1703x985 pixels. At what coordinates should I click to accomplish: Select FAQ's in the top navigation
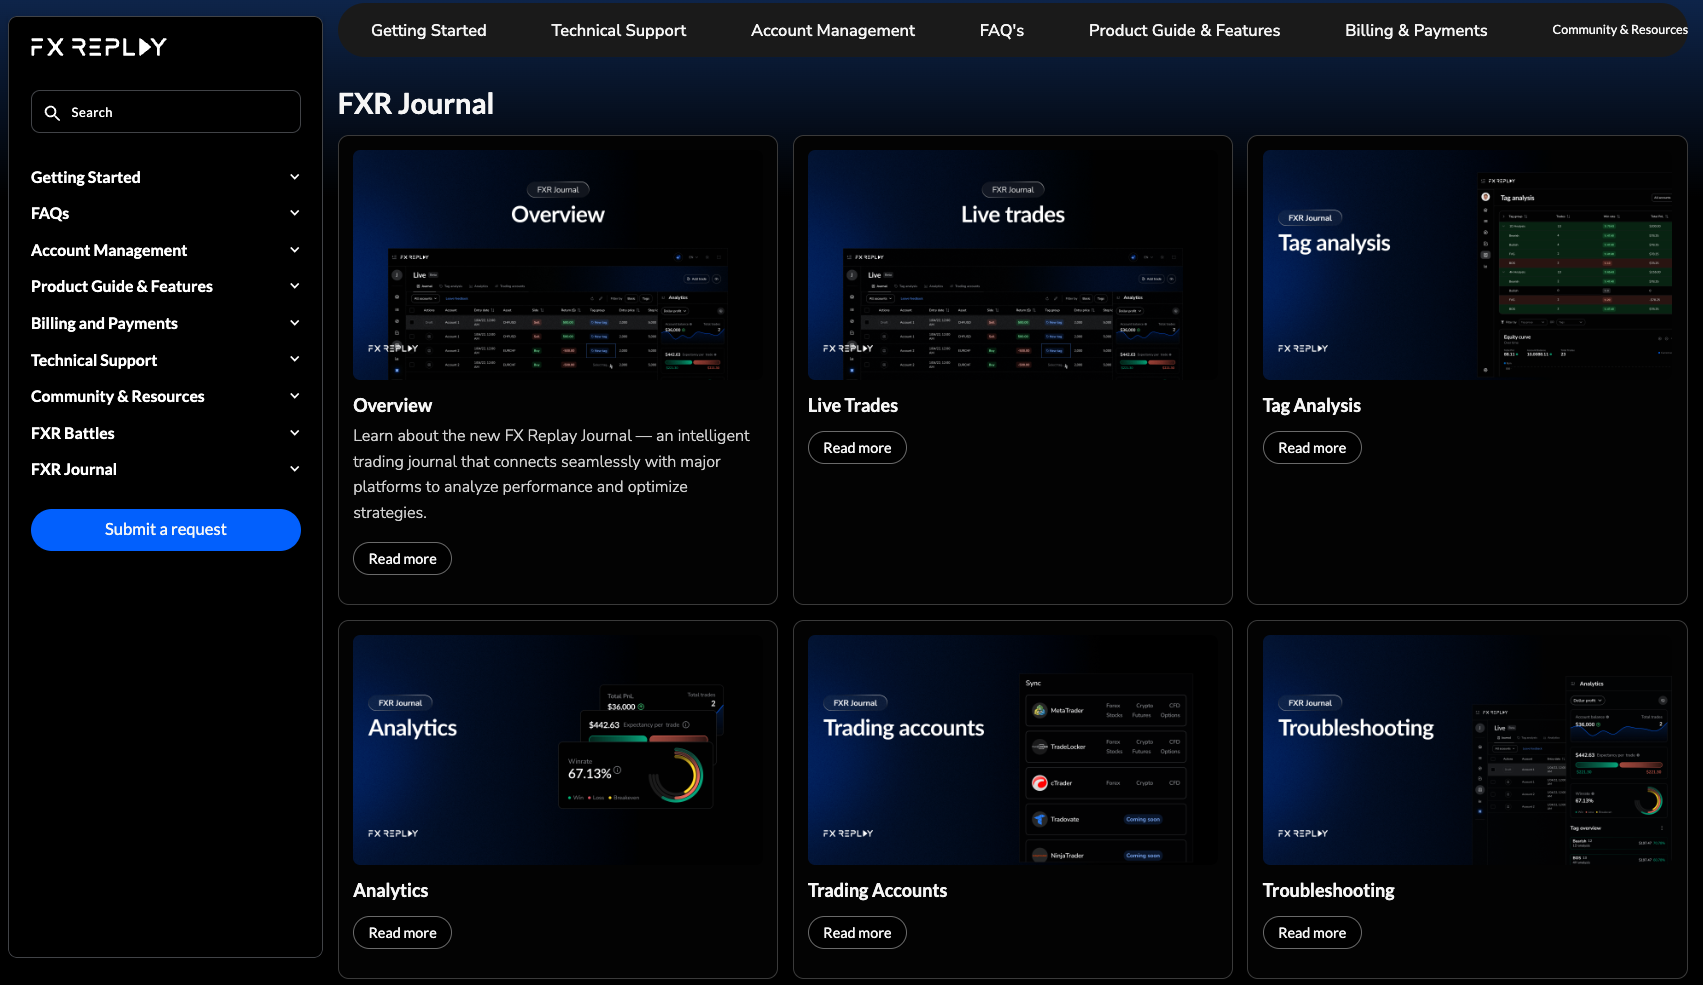(1001, 30)
